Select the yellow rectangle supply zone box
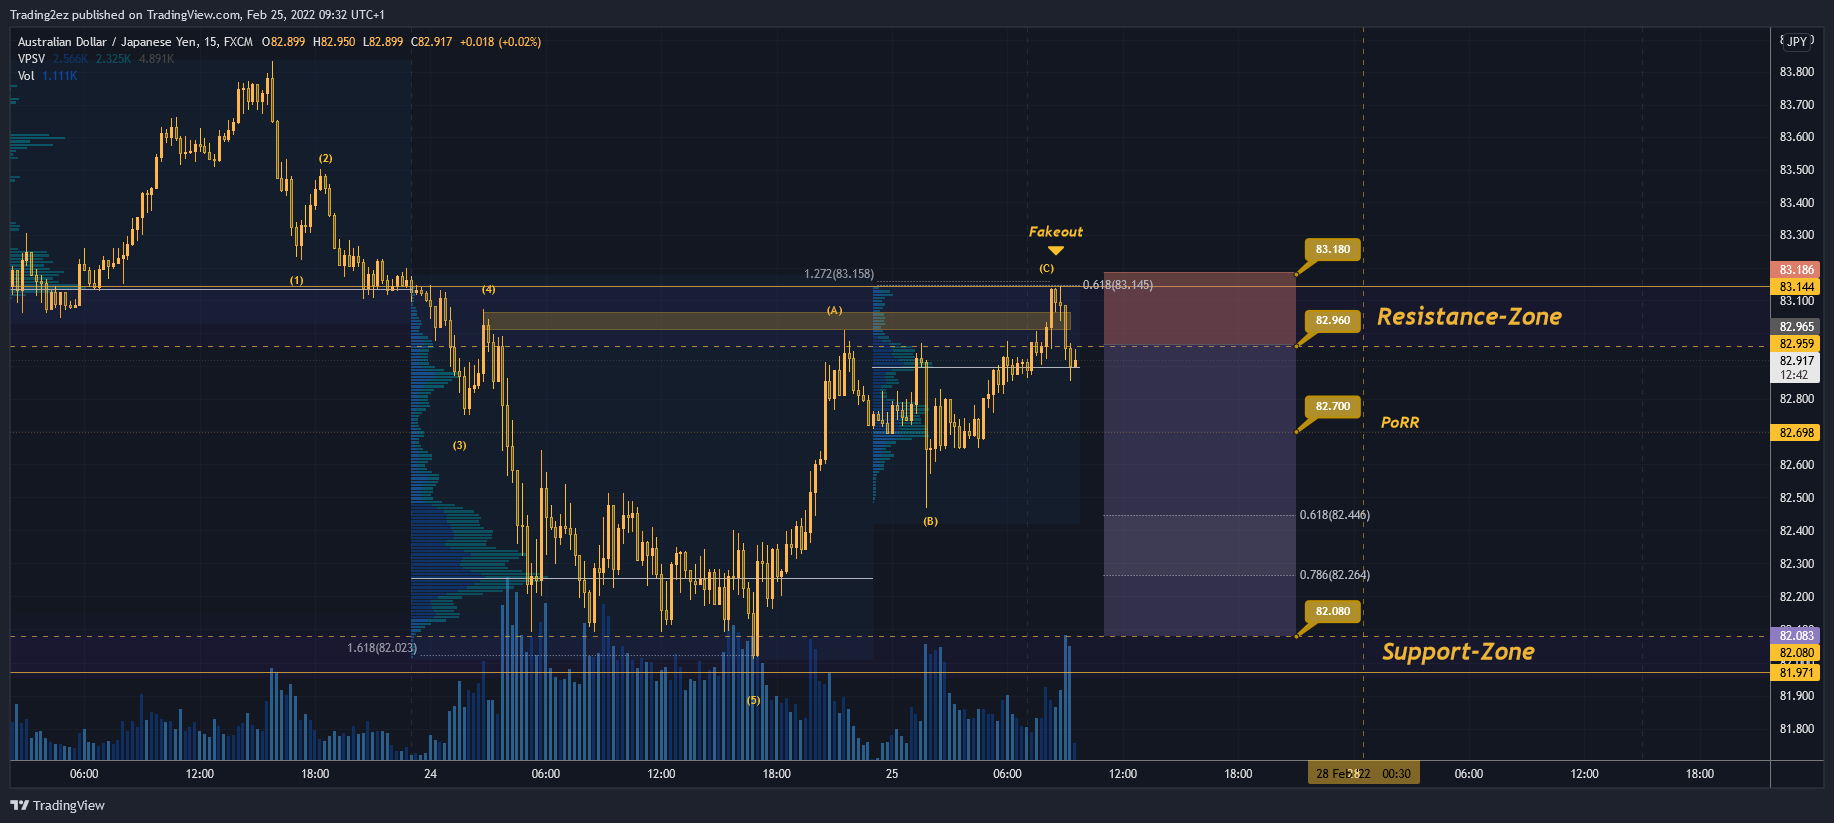 click(777, 321)
